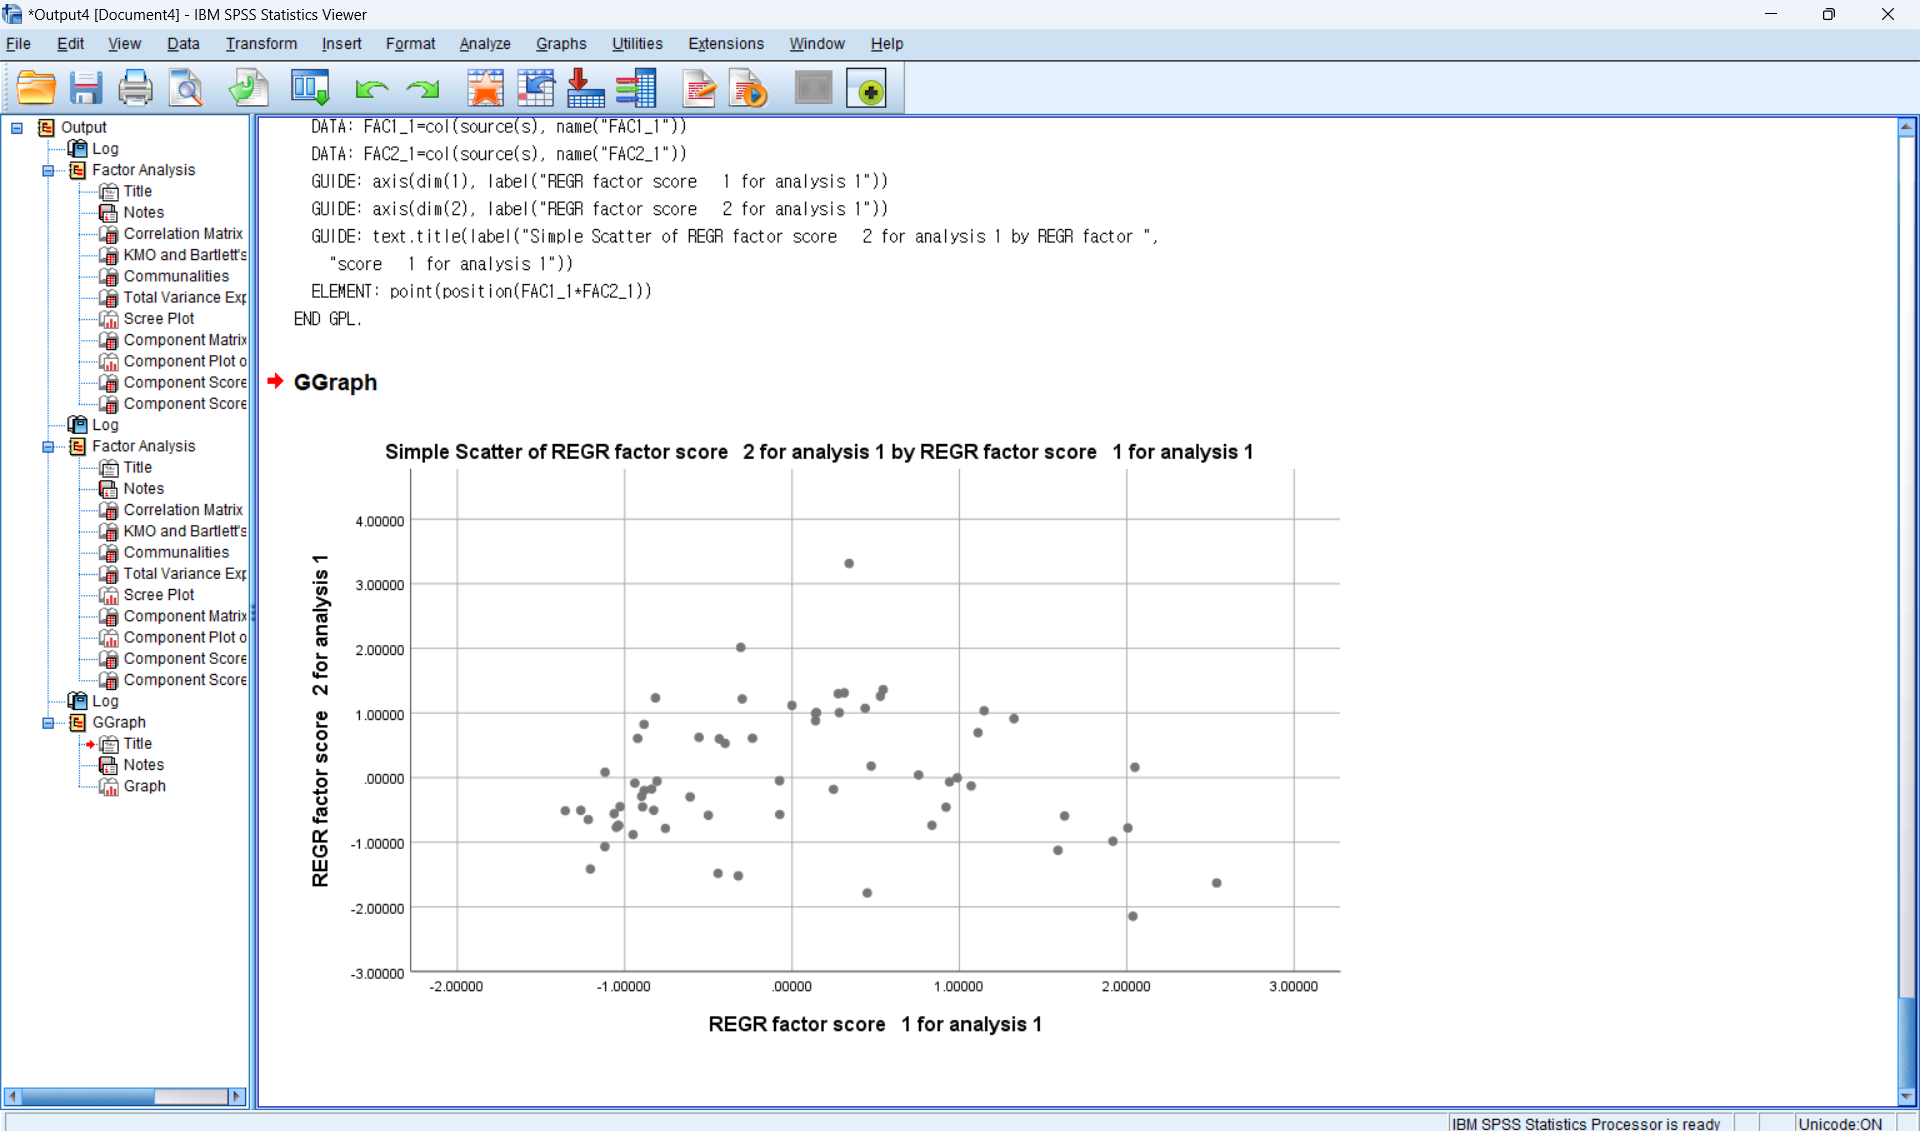1920x1131 pixels.
Task: Open Print Preview magnifier icon
Action: 186,88
